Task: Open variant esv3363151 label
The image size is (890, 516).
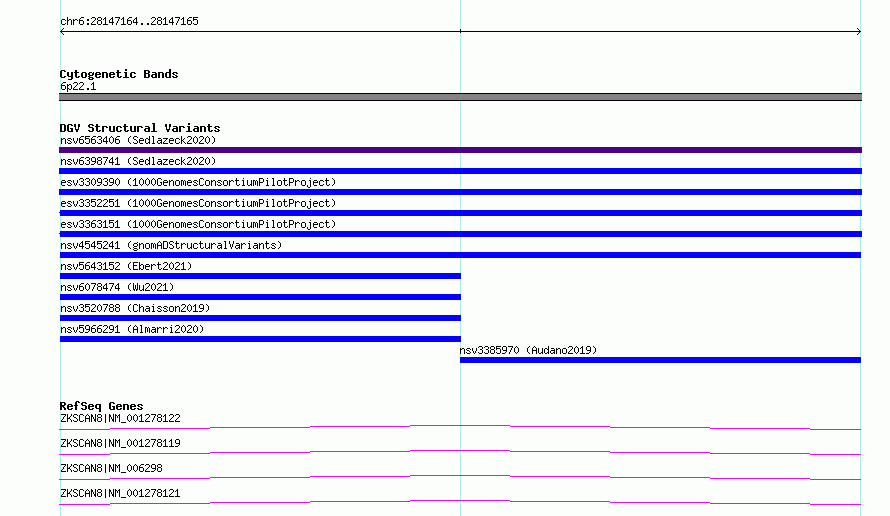Action: point(198,224)
